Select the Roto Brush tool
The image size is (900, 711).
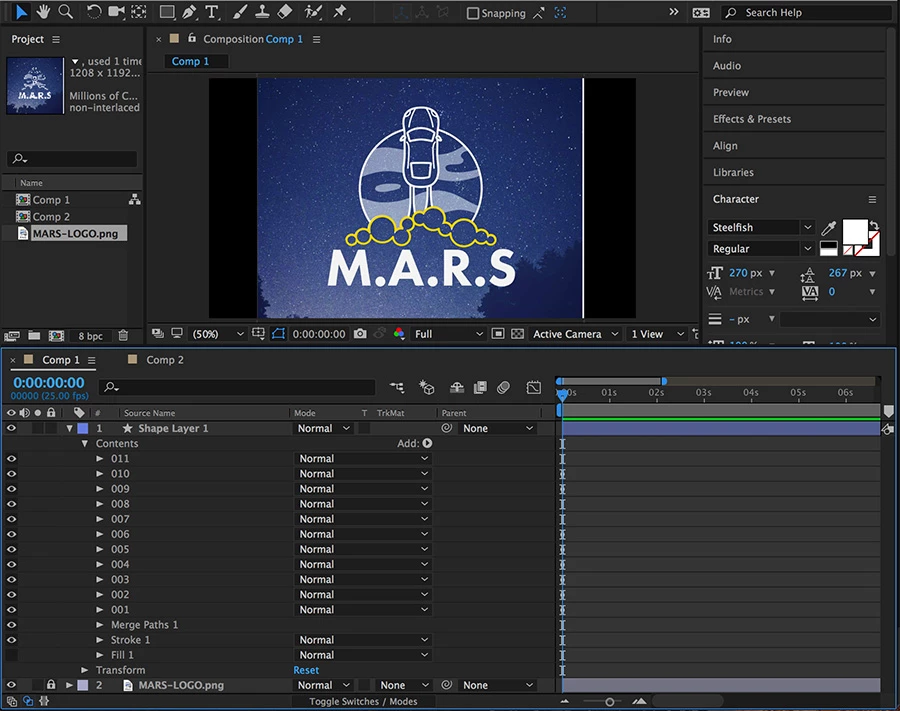point(313,11)
